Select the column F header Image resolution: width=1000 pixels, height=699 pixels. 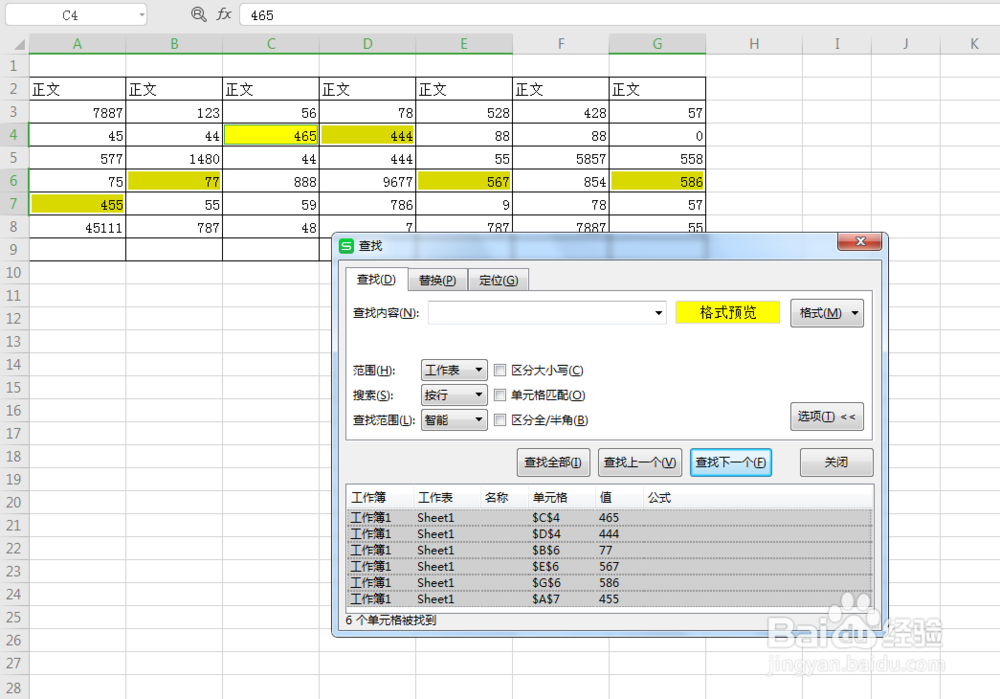click(x=561, y=44)
